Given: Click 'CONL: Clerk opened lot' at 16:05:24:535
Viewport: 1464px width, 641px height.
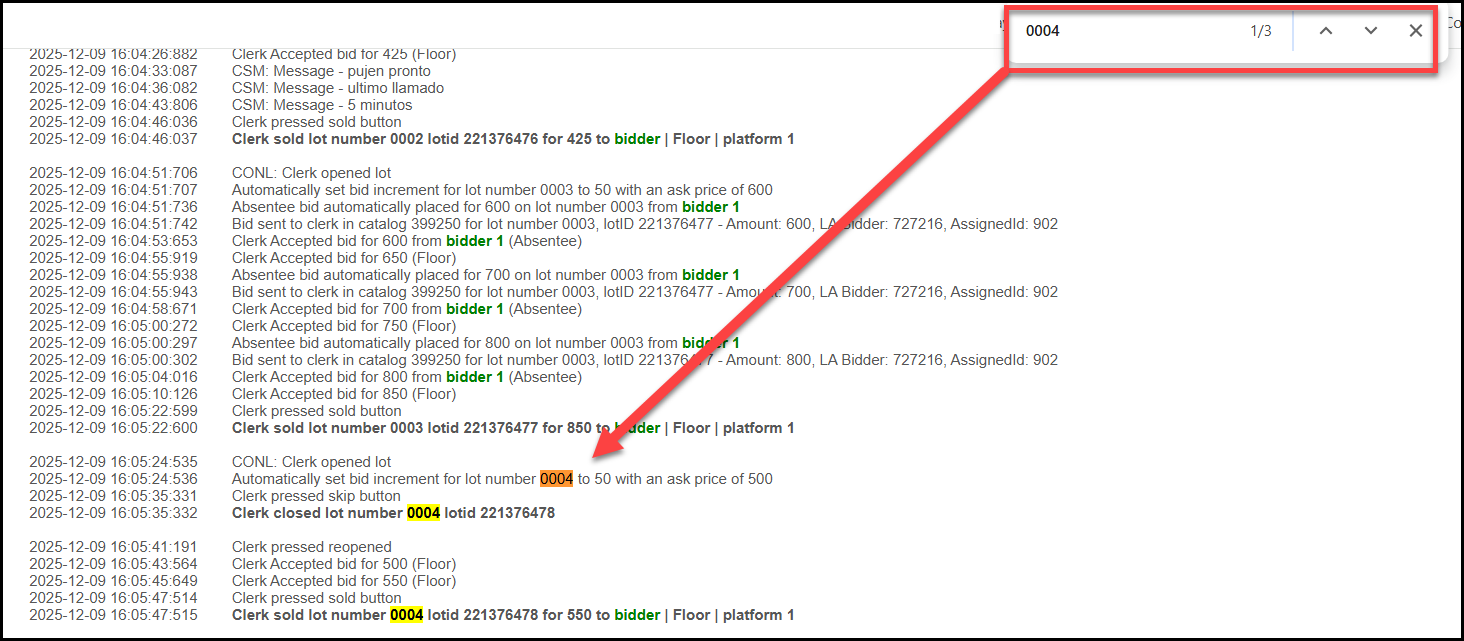Looking at the screenshot, I should click(312, 462).
